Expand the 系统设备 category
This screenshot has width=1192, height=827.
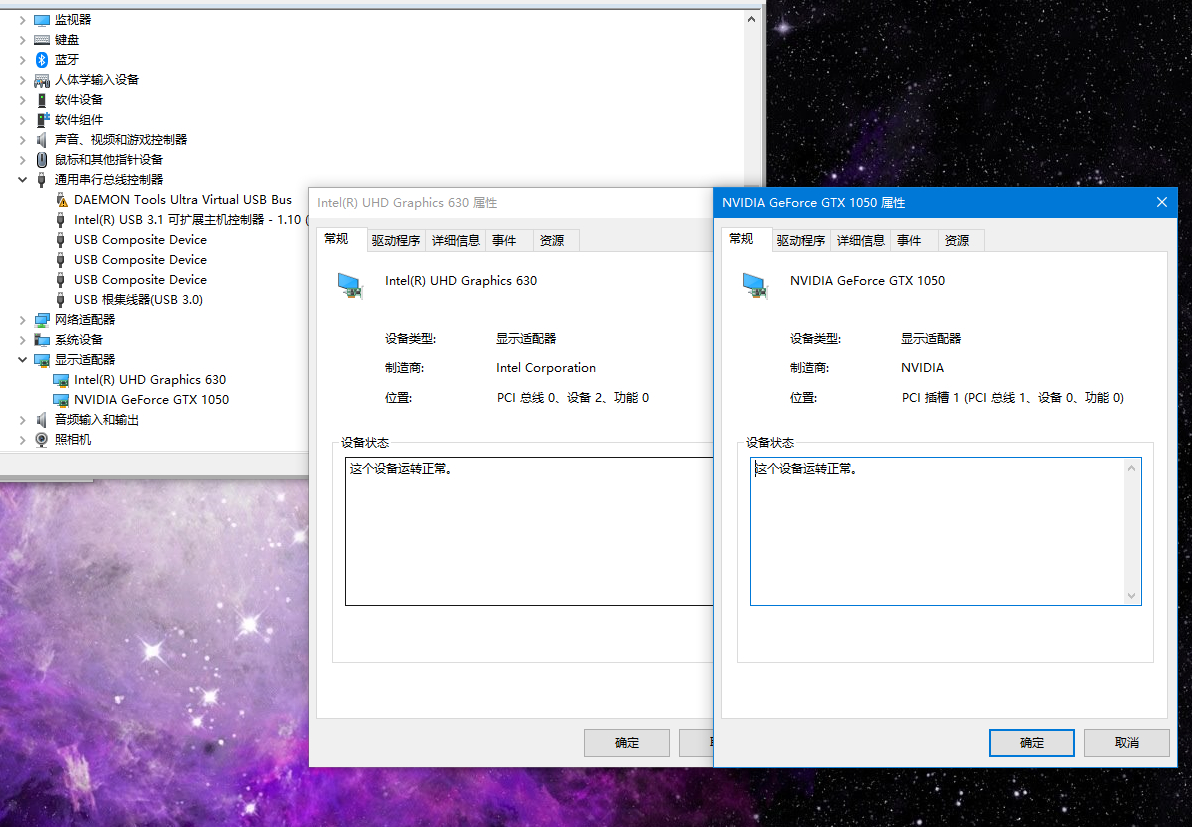pyautogui.click(x=22, y=340)
